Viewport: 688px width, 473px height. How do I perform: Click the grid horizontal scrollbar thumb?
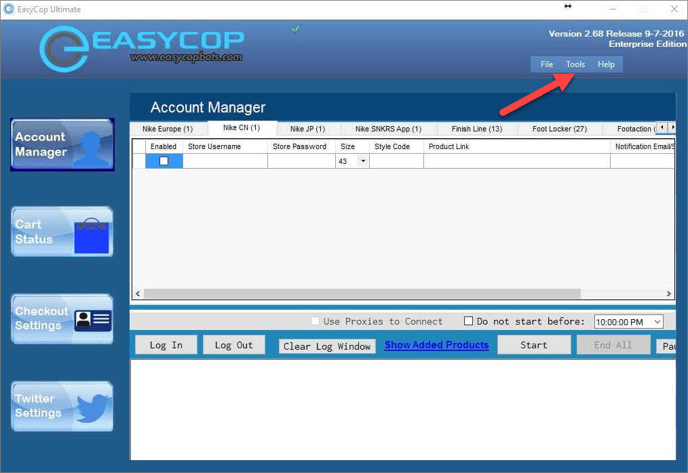coord(362,294)
